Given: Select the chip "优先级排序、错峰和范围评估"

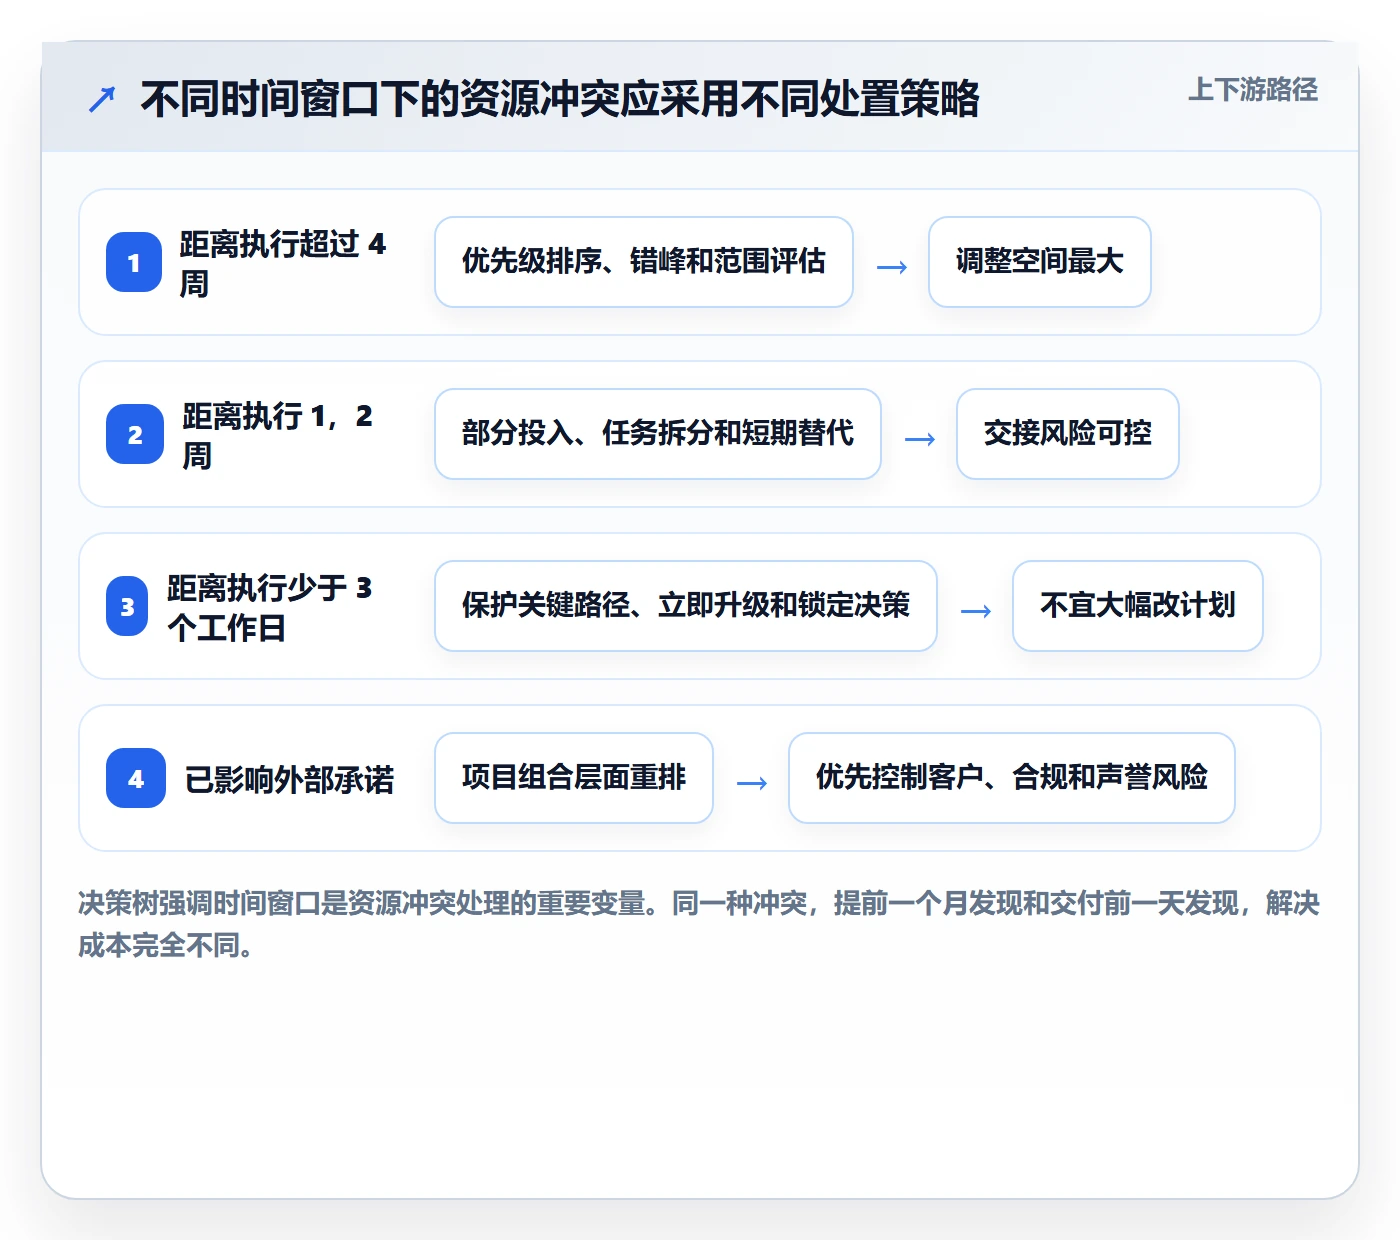Looking at the screenshot, I should pyautogui.click(x=644, y=262).
